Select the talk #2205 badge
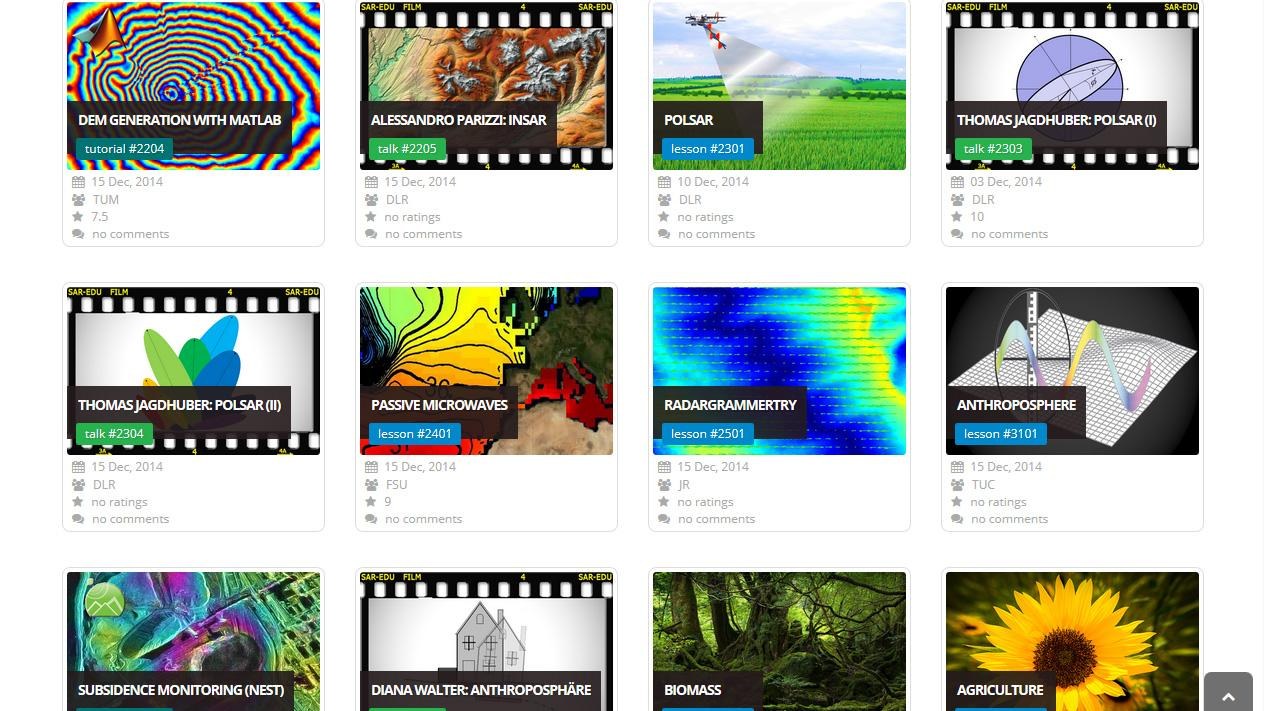Screen dimensions: 1264x711 tap(407, 149)
